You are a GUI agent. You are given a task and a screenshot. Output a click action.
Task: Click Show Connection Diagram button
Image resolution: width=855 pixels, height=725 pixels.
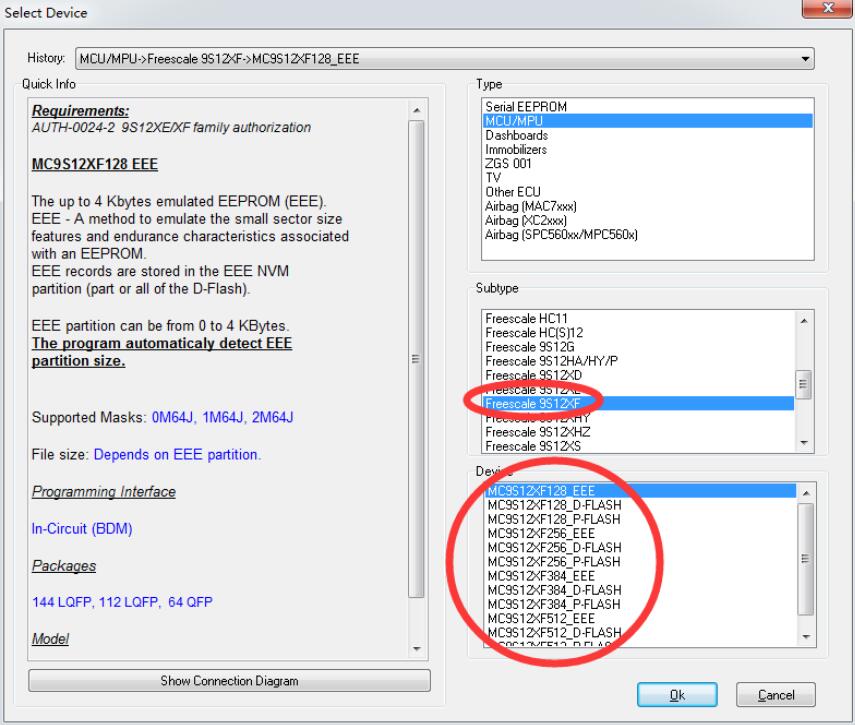click(229, 681)
